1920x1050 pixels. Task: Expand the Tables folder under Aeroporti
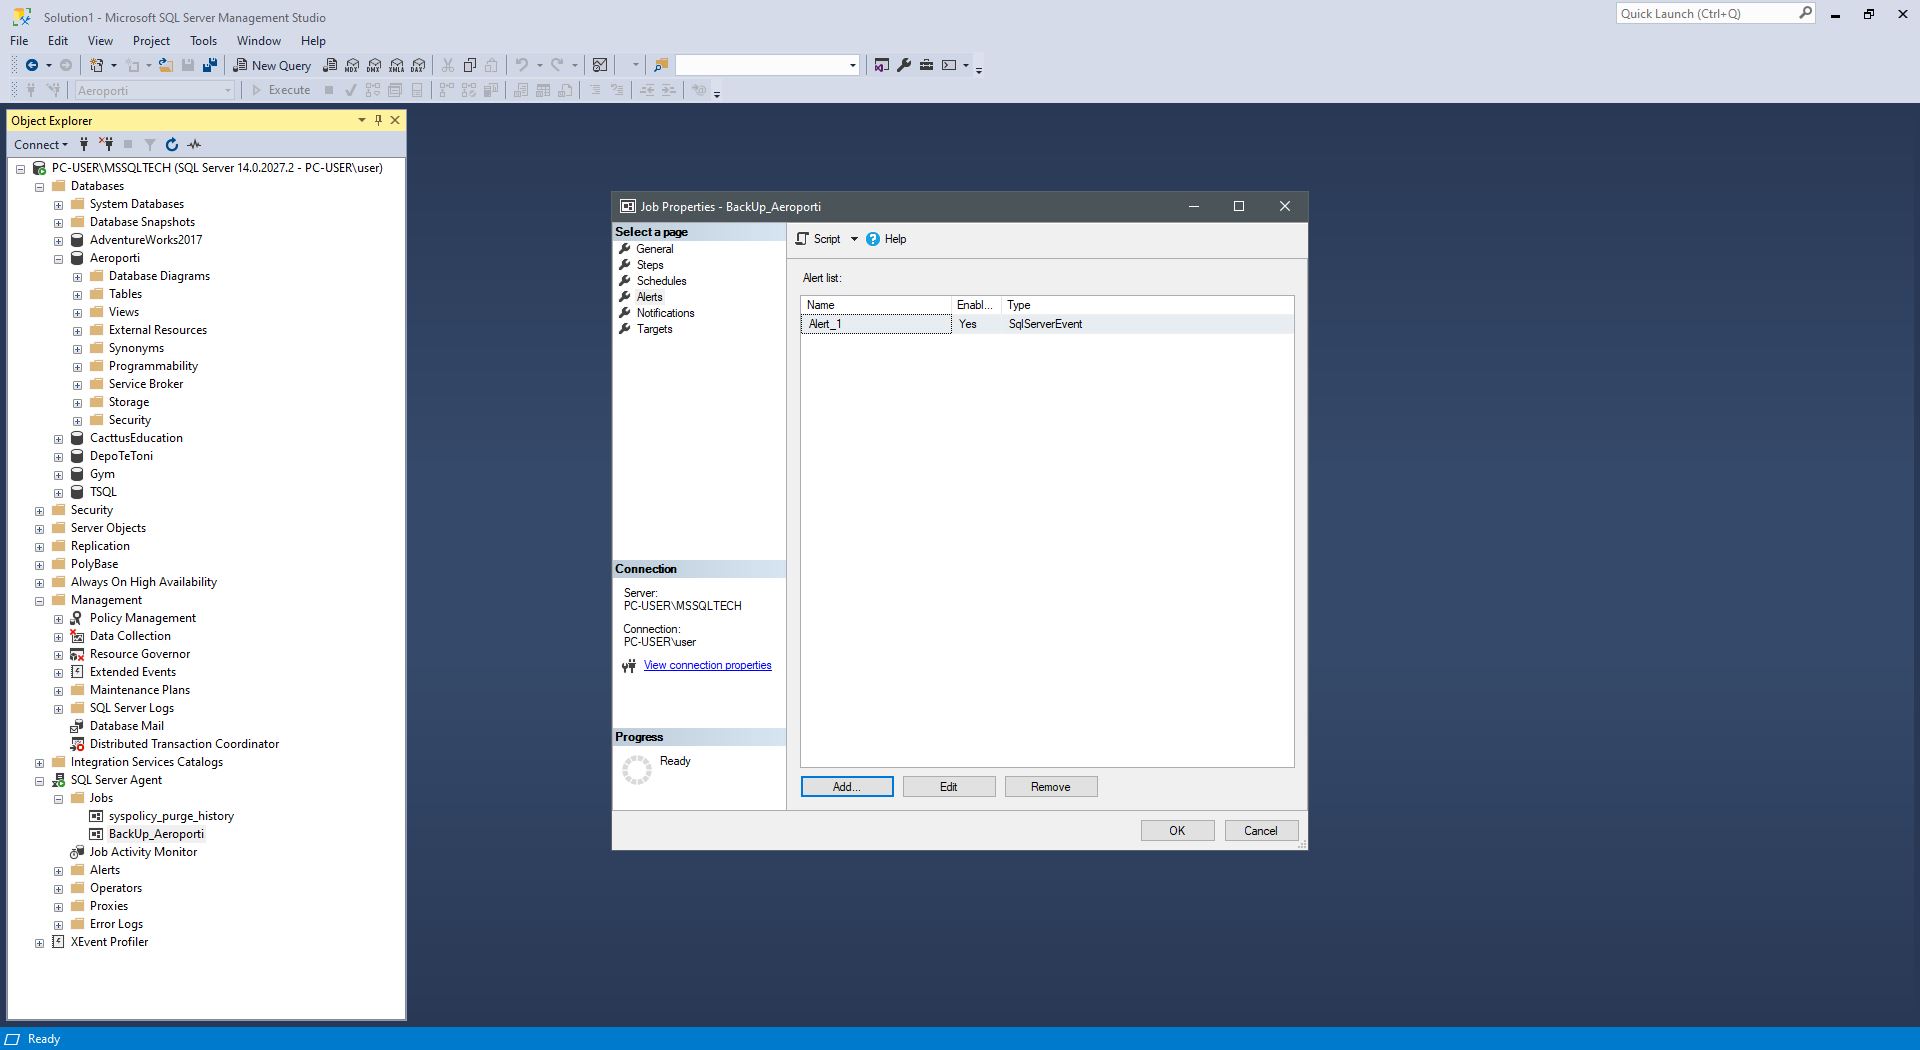(x=78, y=295)
